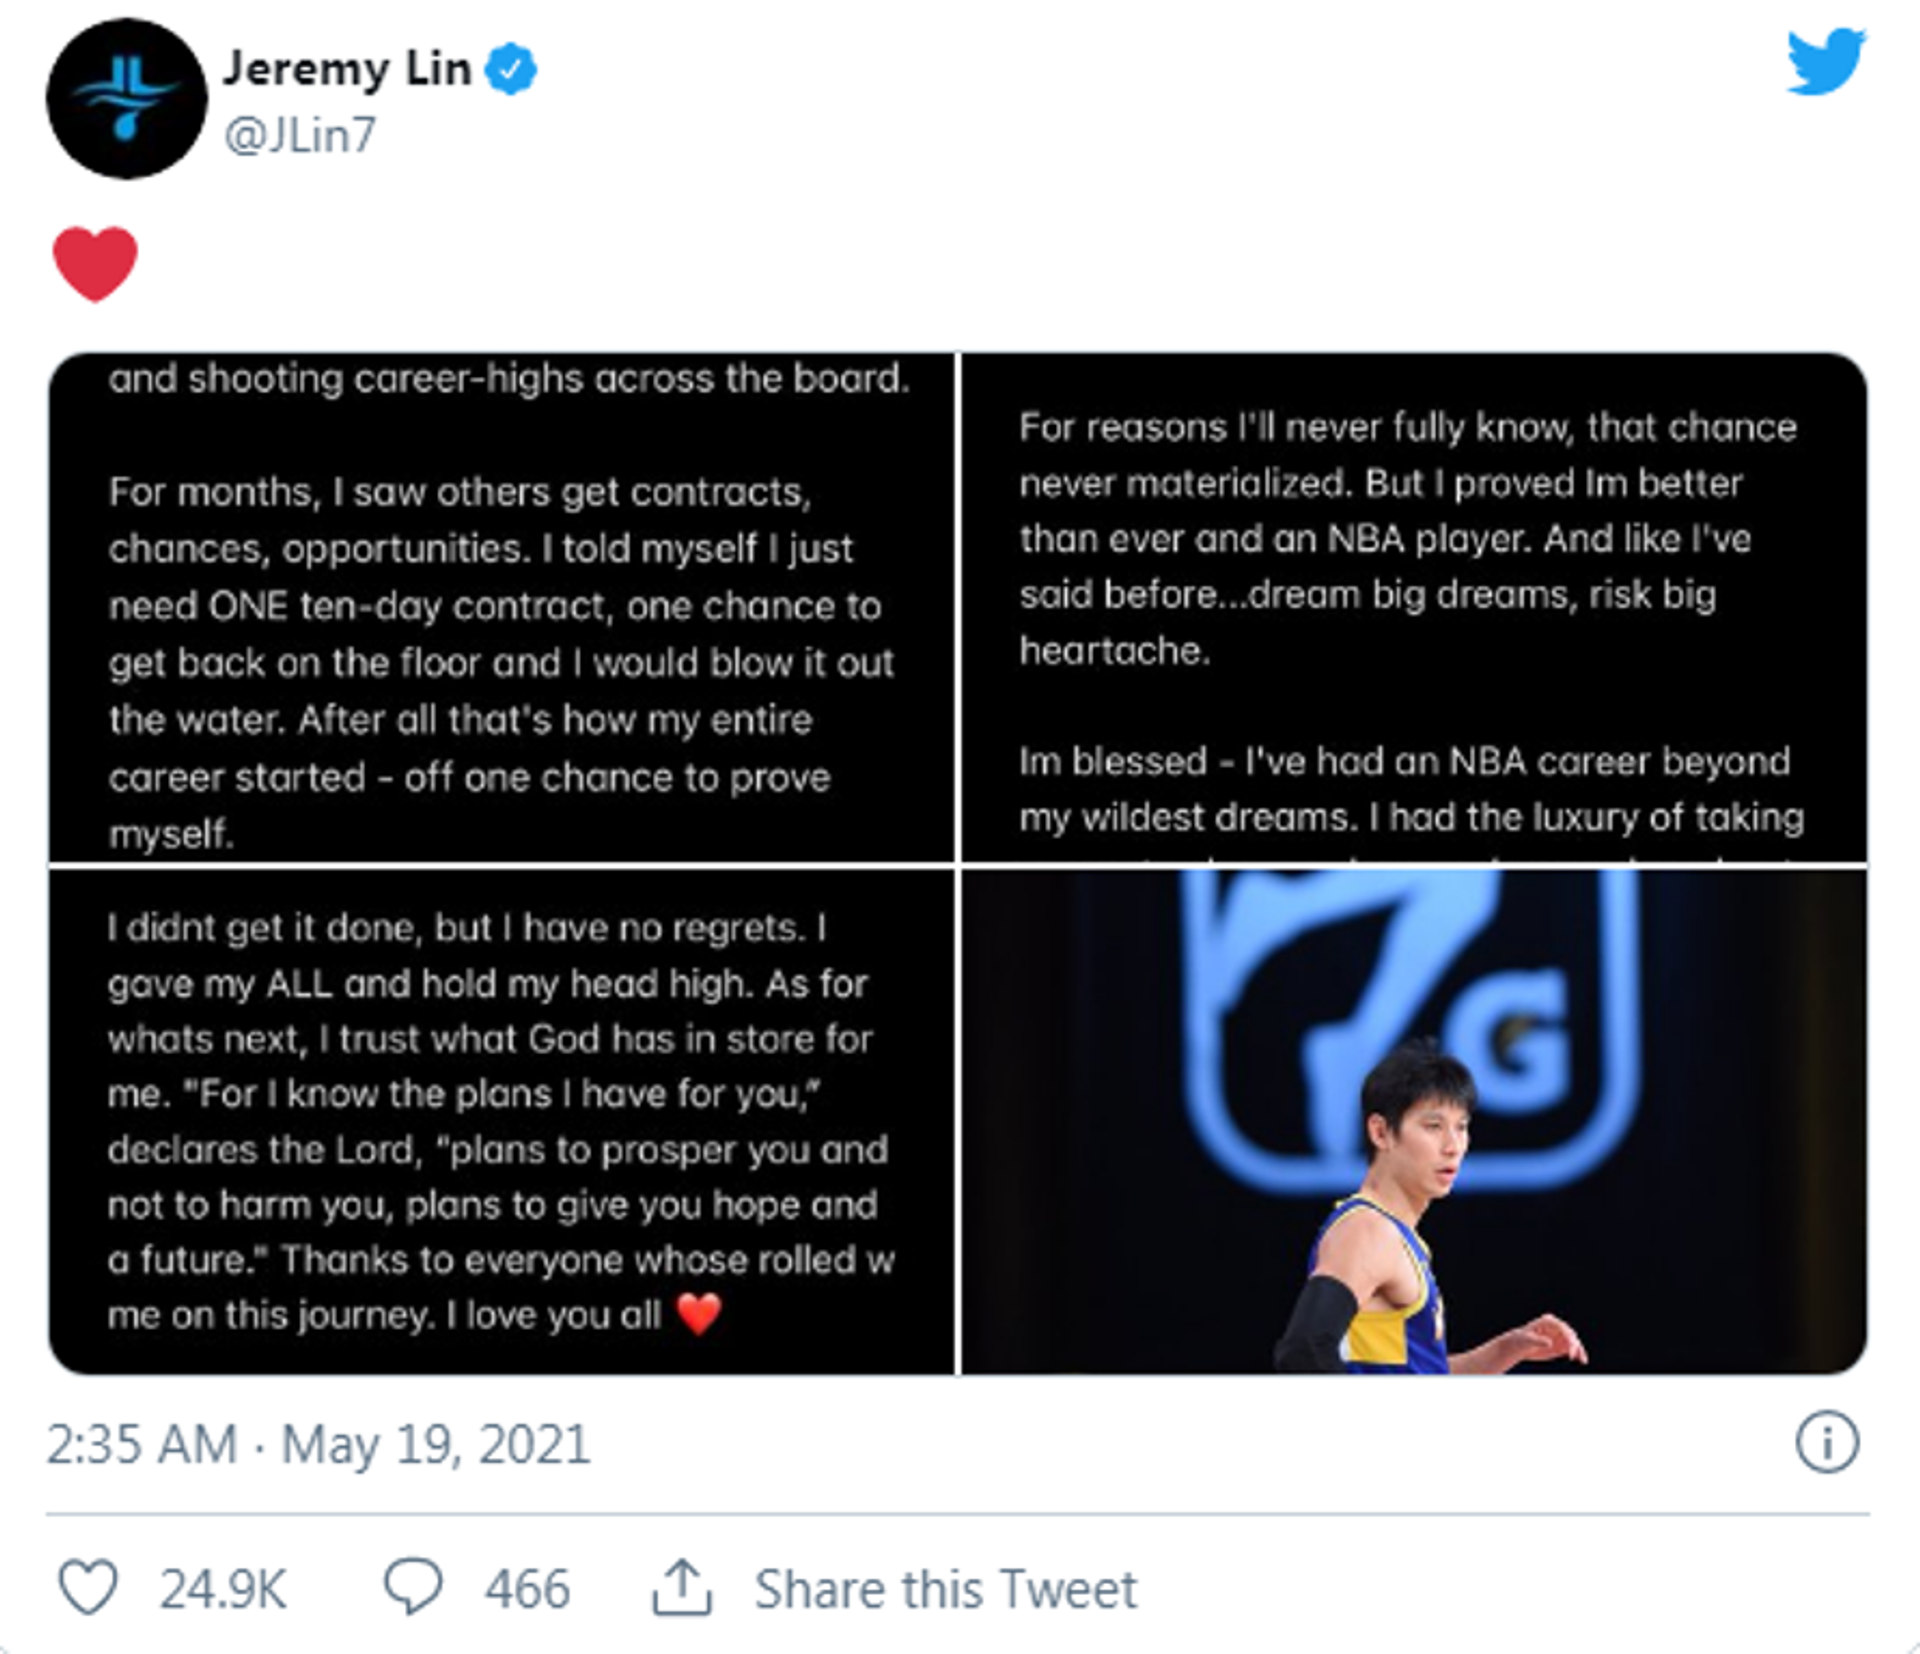1920x1654 pixels.
Task: Click the 24.9K likes count
Action: pos(223,1588)
